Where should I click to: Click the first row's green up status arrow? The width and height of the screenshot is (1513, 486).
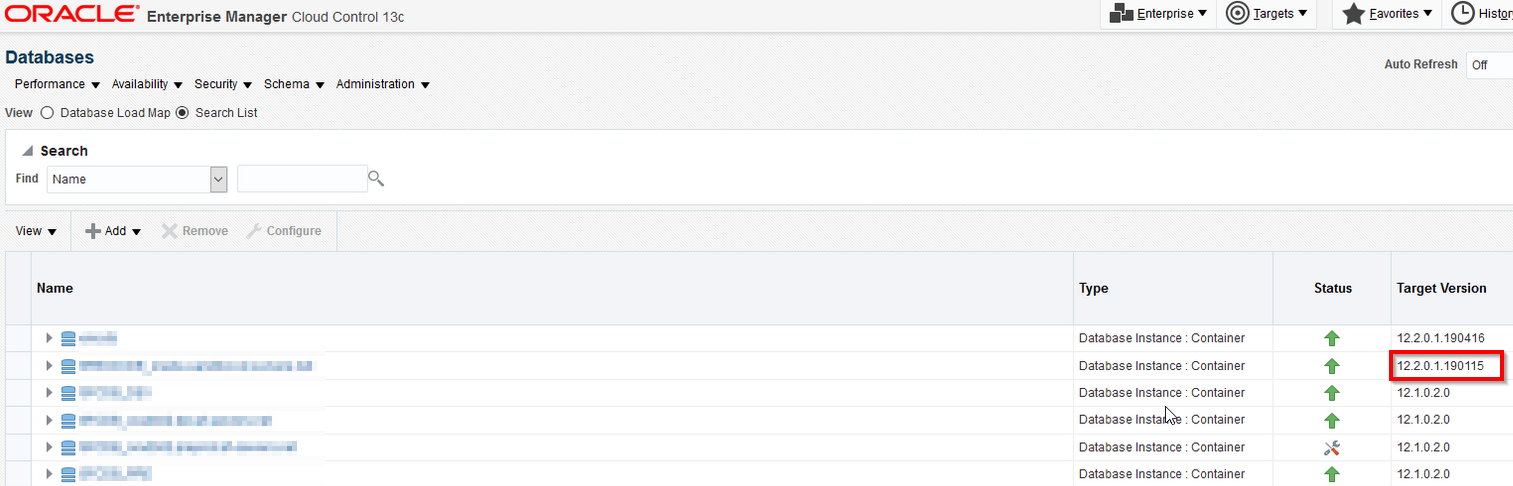[1331, 339]
